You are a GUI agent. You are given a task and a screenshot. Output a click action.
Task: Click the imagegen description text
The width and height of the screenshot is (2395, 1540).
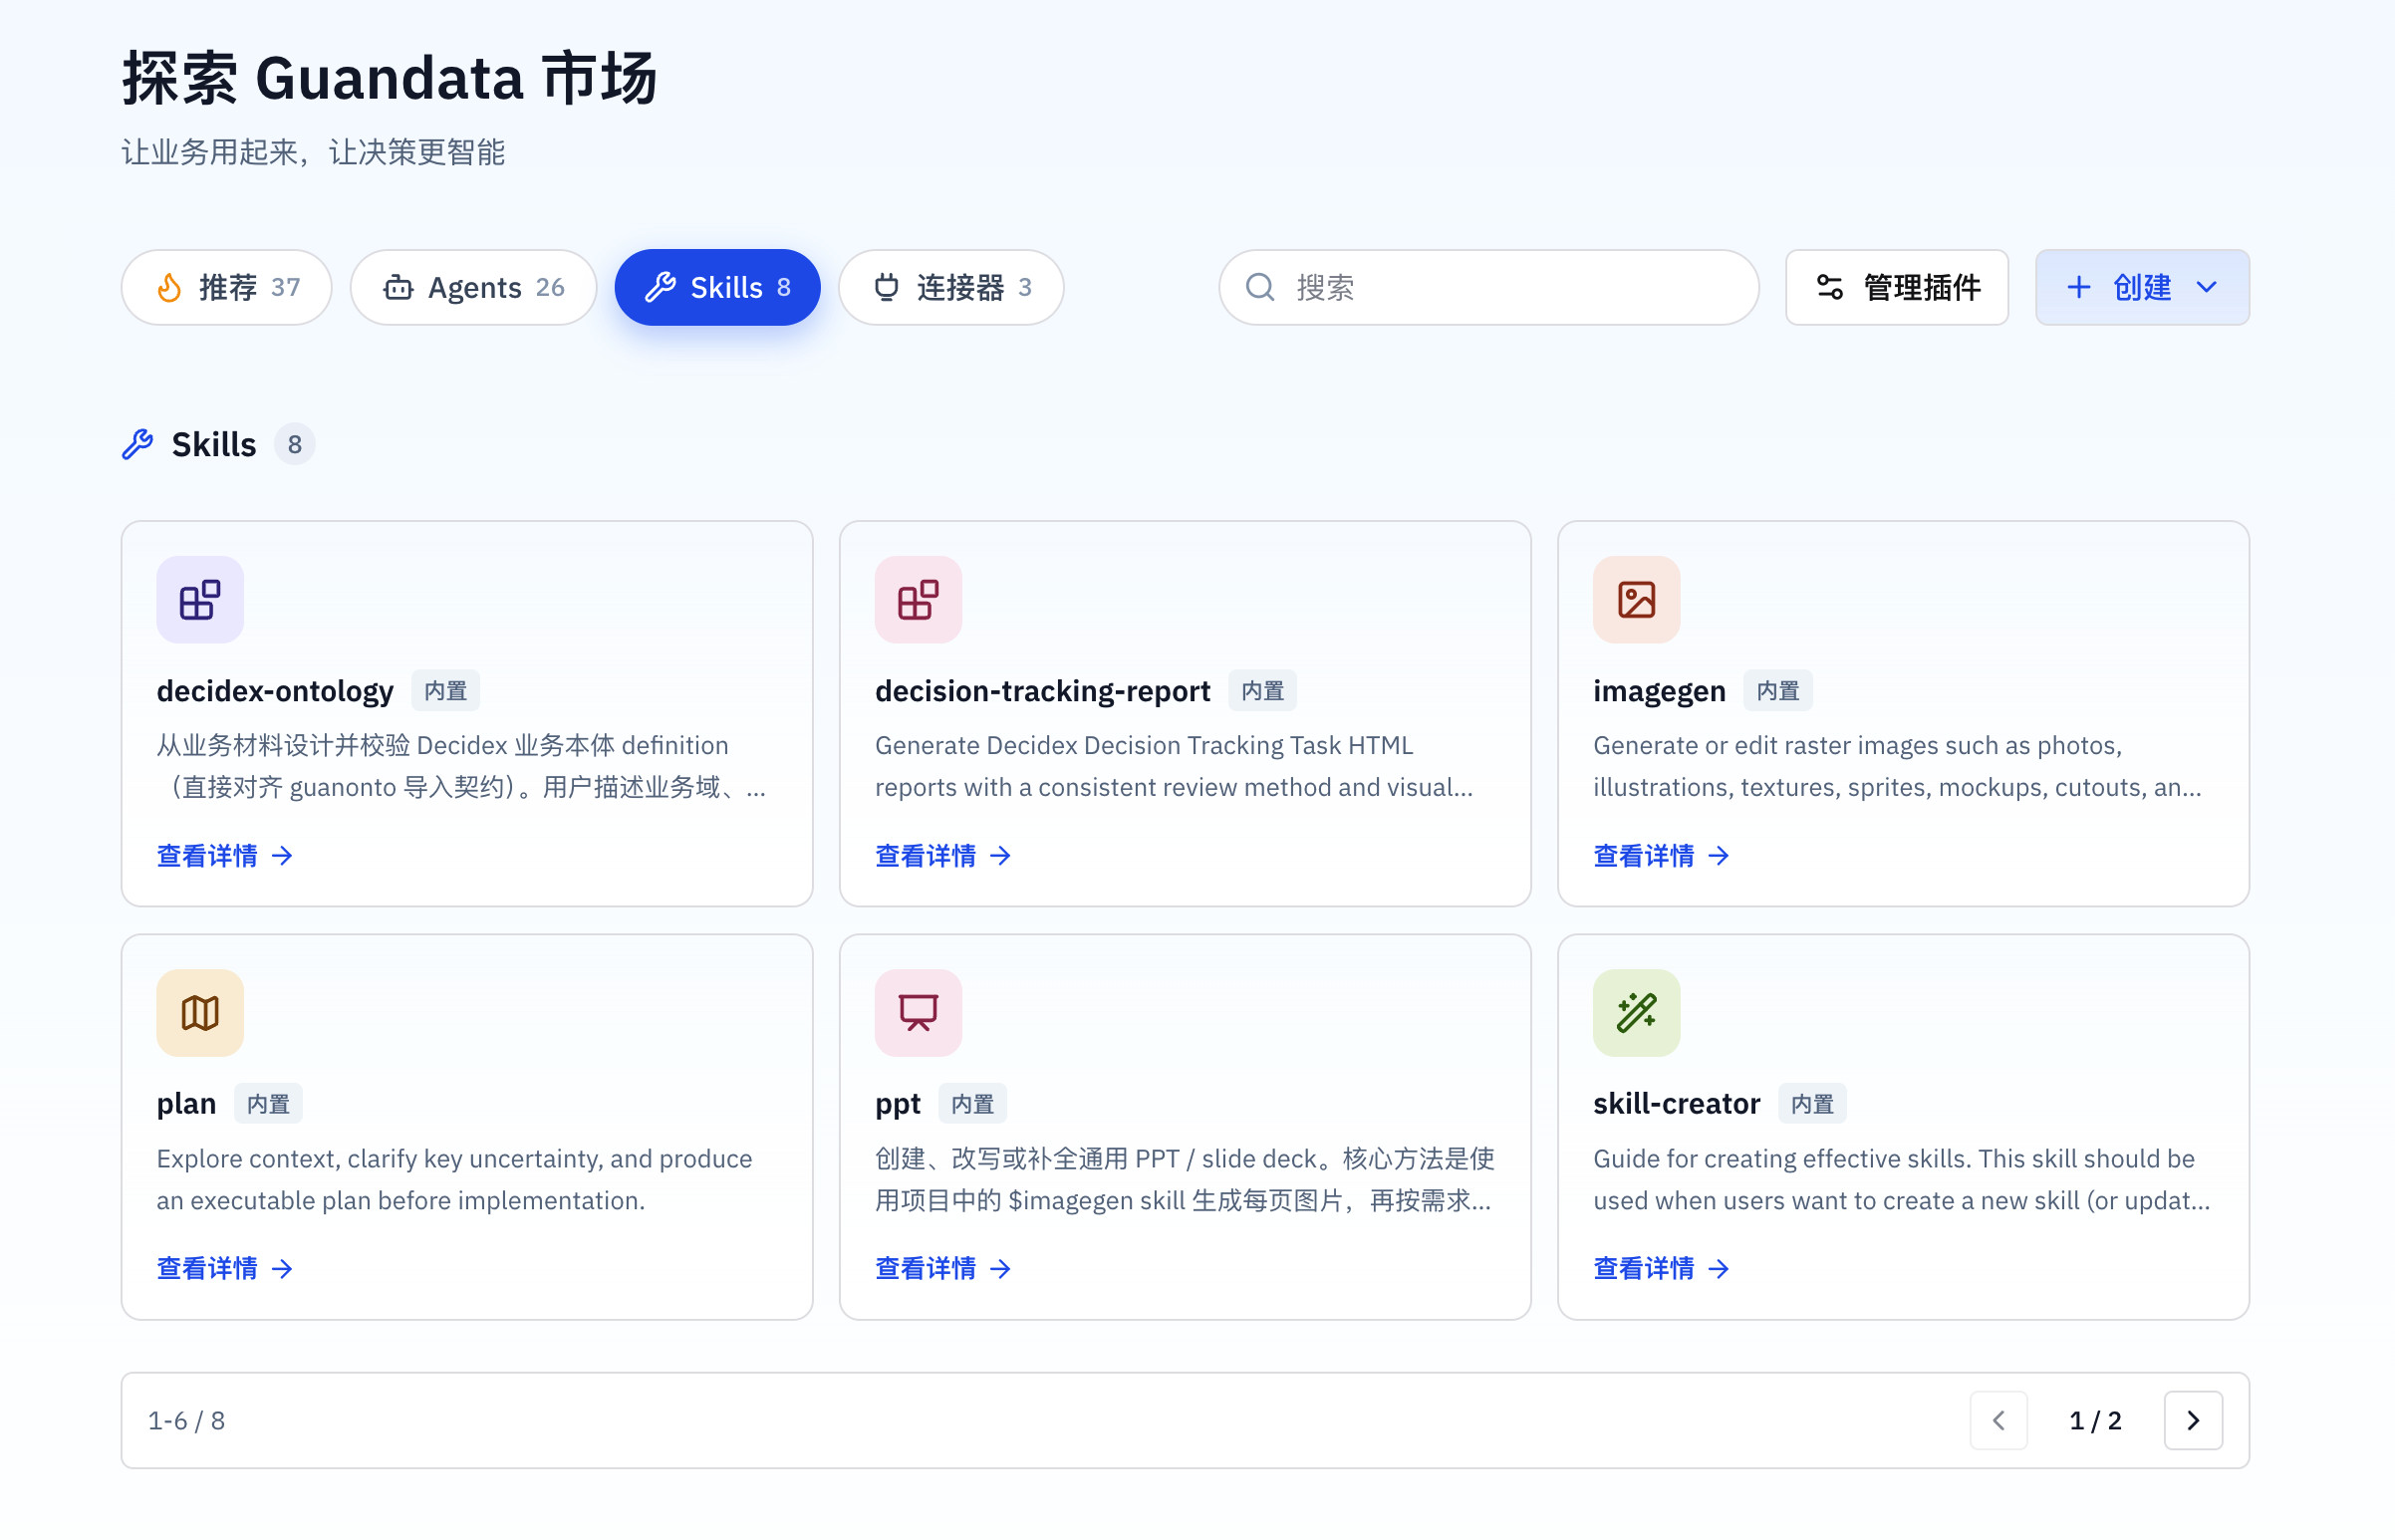point(1896,766)
